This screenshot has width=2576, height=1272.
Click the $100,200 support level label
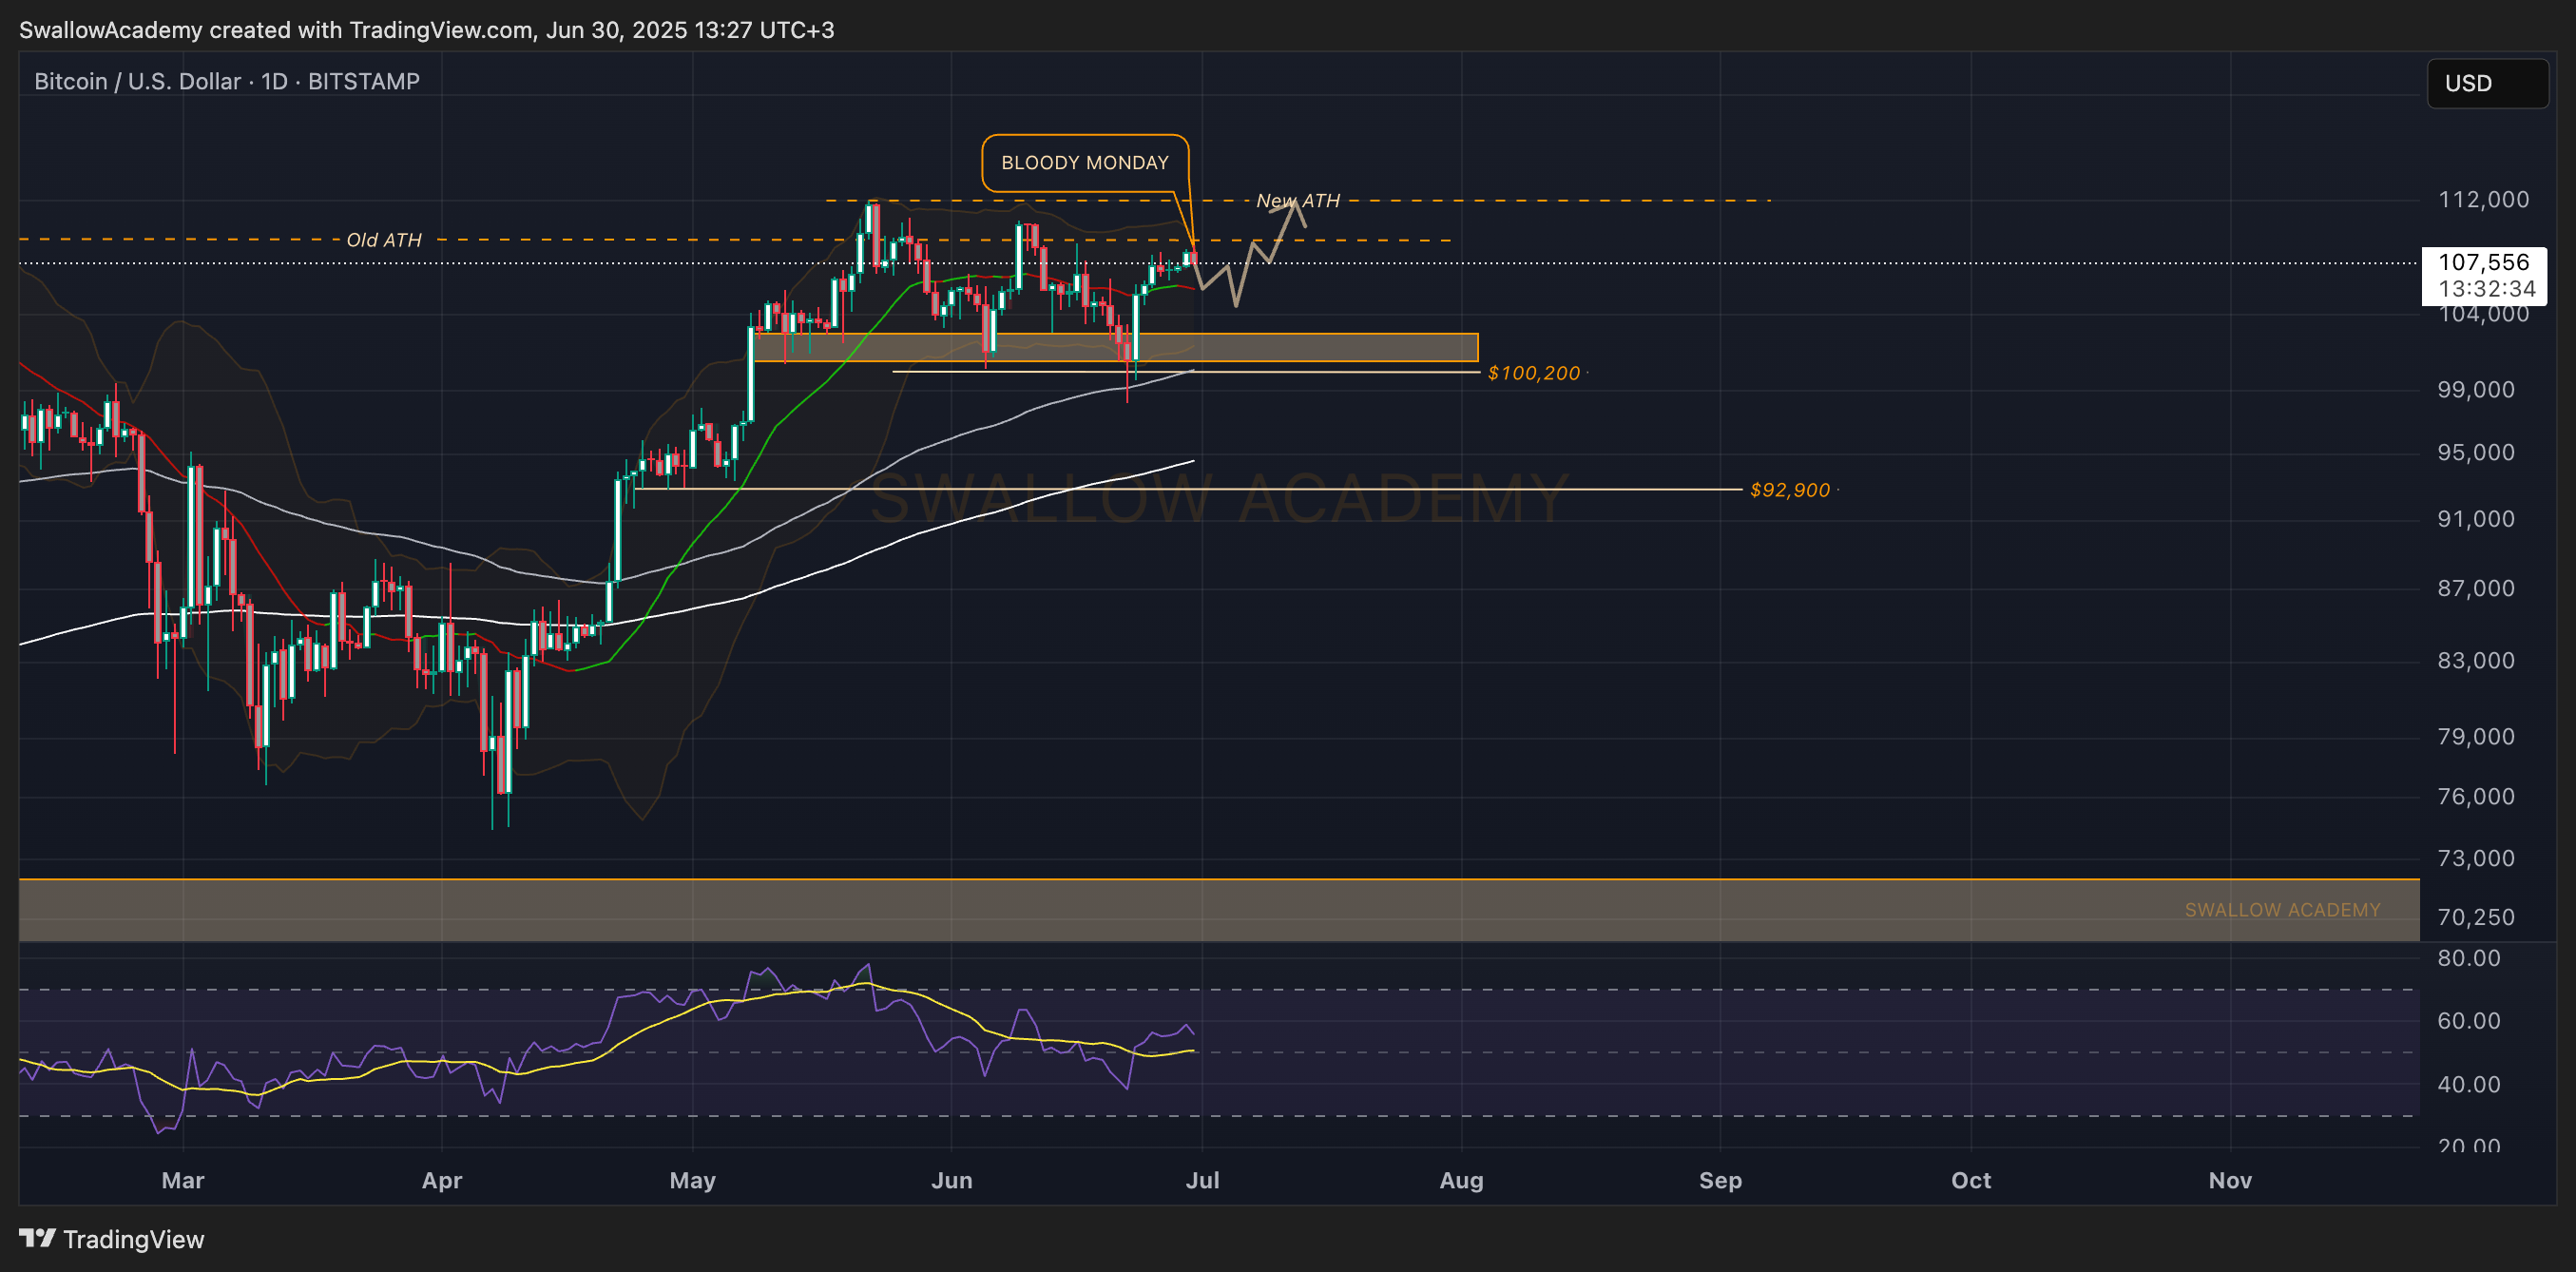point(1534,373)
